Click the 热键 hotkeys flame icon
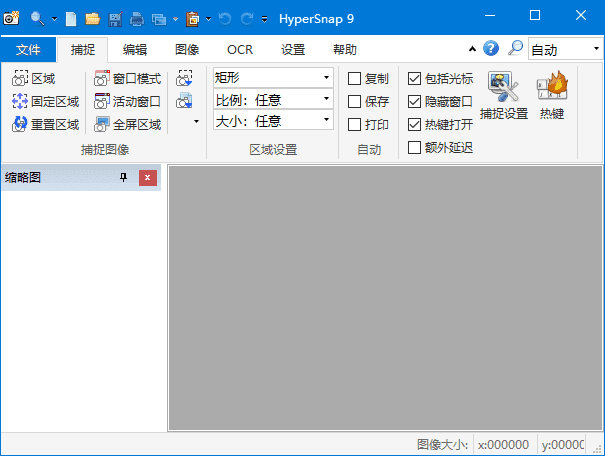The width and height of the screenshot is (605, 456). coord(552,97)
